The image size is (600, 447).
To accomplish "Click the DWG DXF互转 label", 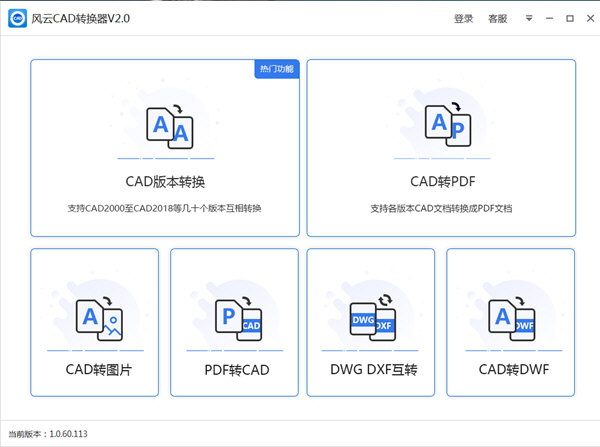I will pos(374,369).
